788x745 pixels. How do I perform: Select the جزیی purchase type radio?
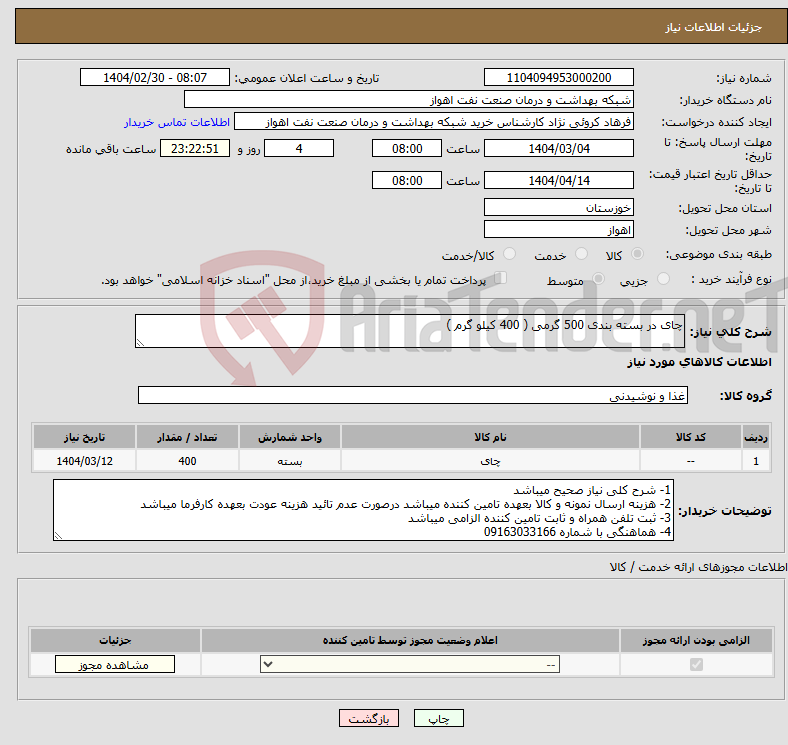663,279
